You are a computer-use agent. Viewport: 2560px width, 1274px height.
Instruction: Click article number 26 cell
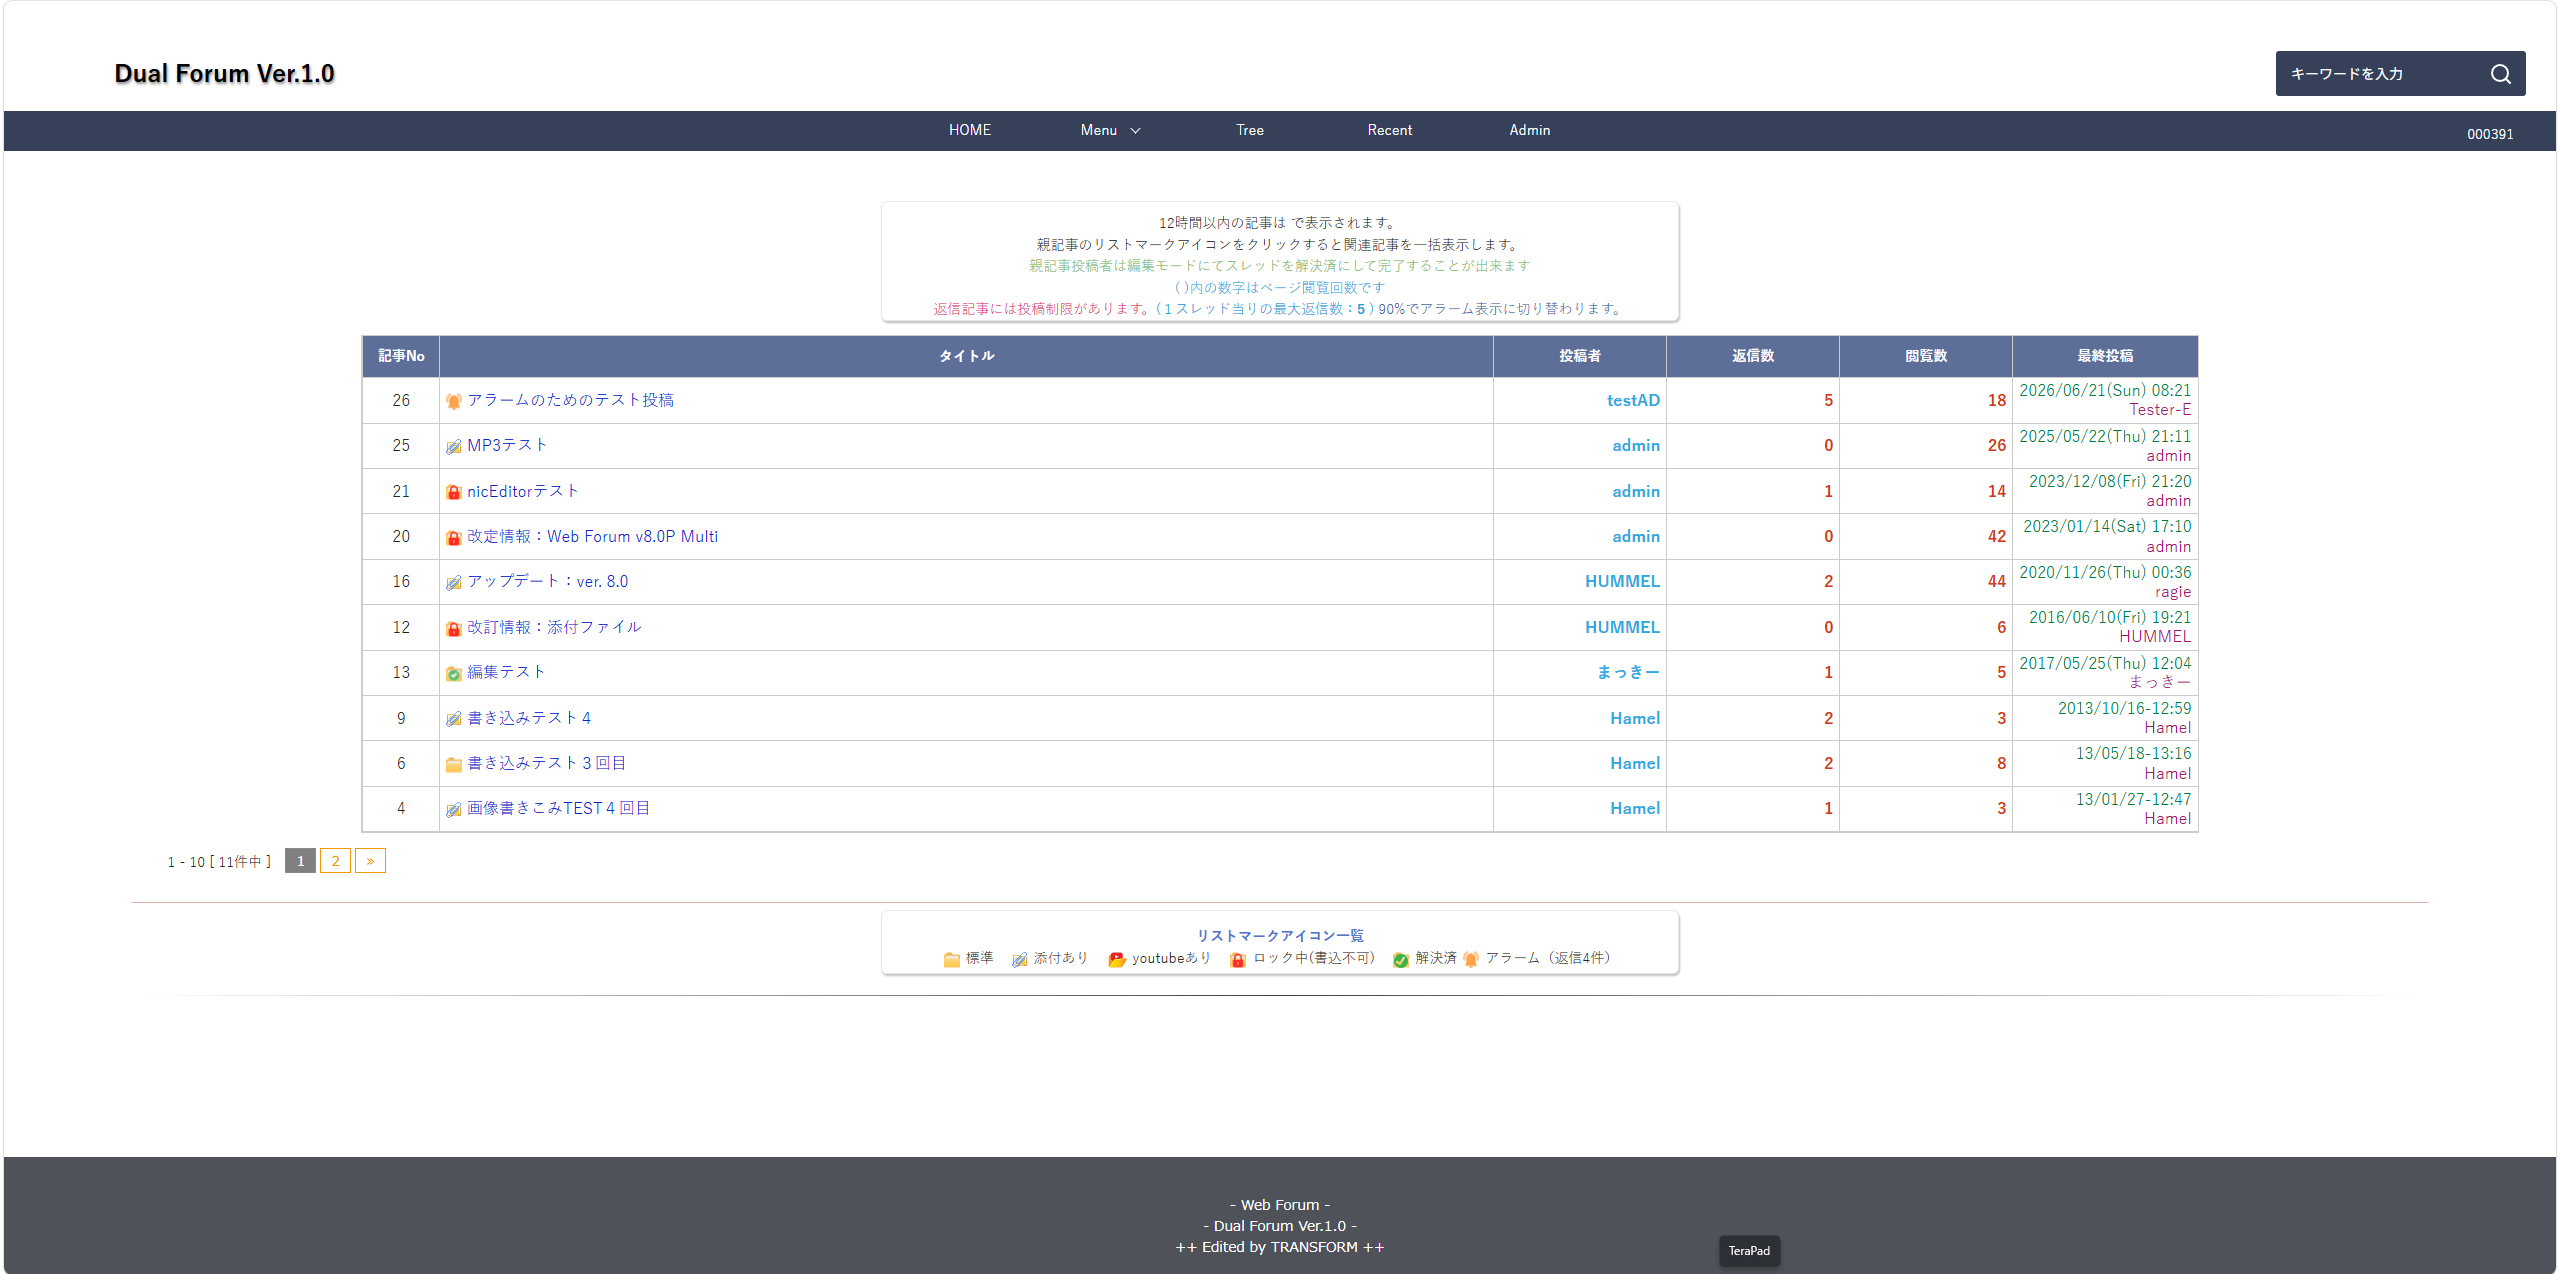[x=401, y=400]
